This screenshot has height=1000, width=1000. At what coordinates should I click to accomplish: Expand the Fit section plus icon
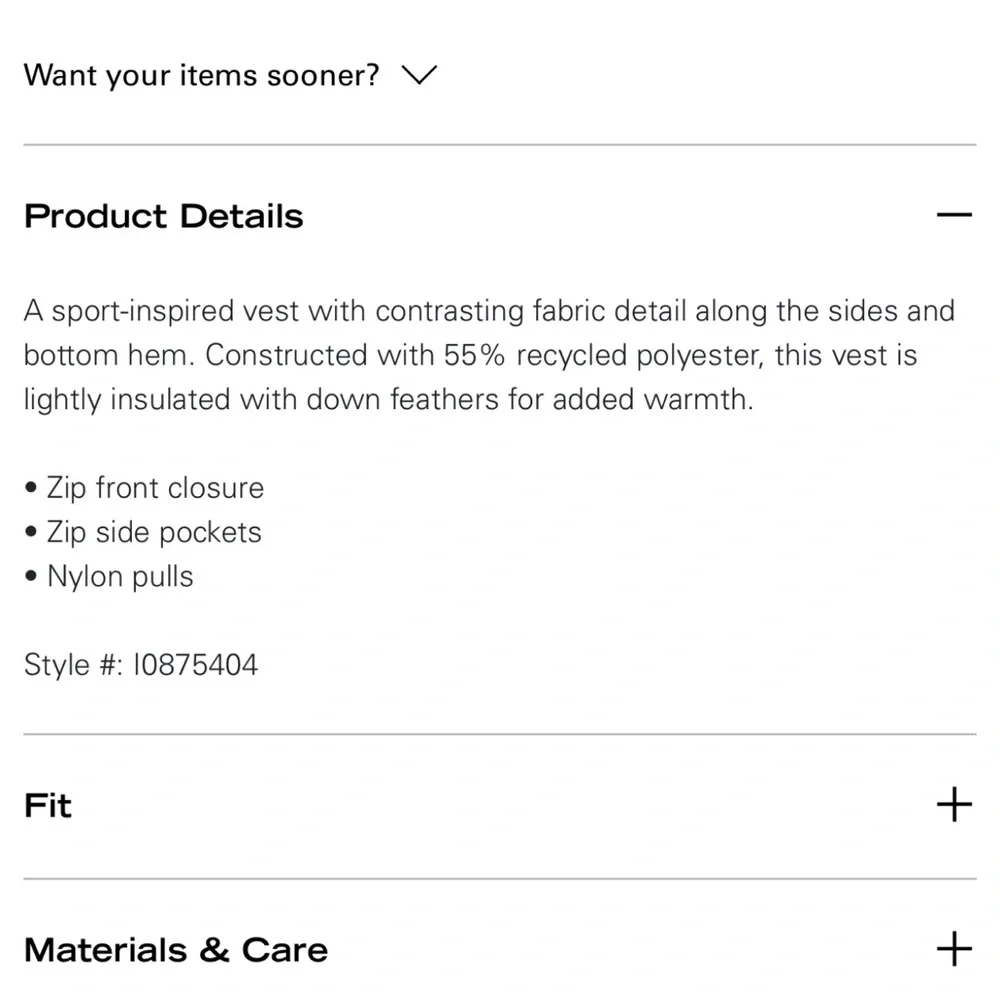click(x=954, y=804)
